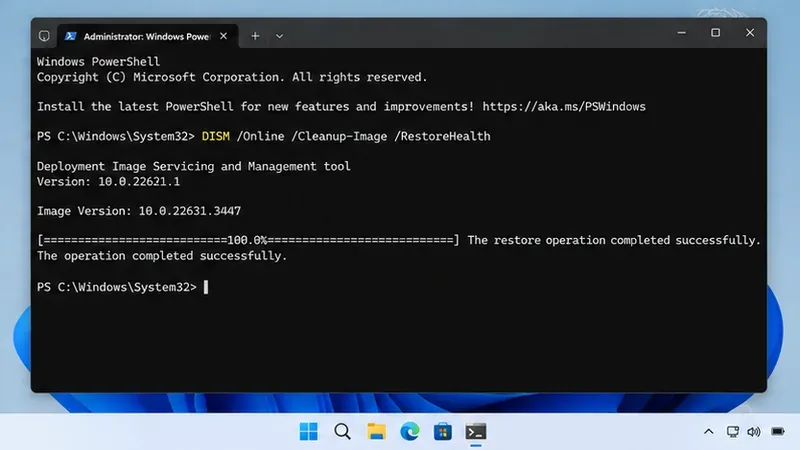The height and width of the screenshot is (450, 800).
Task: Click the Deployment Image Servicing and Management line
Action: pyautogui.click(x=193, y=166)
